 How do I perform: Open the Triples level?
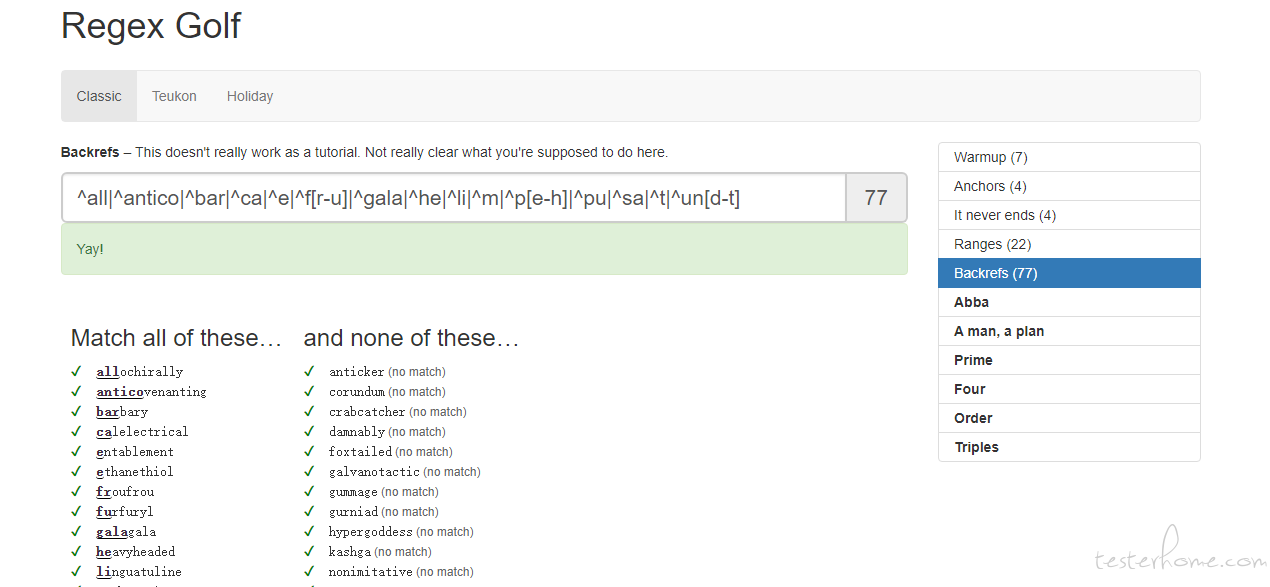point(1069,447)
